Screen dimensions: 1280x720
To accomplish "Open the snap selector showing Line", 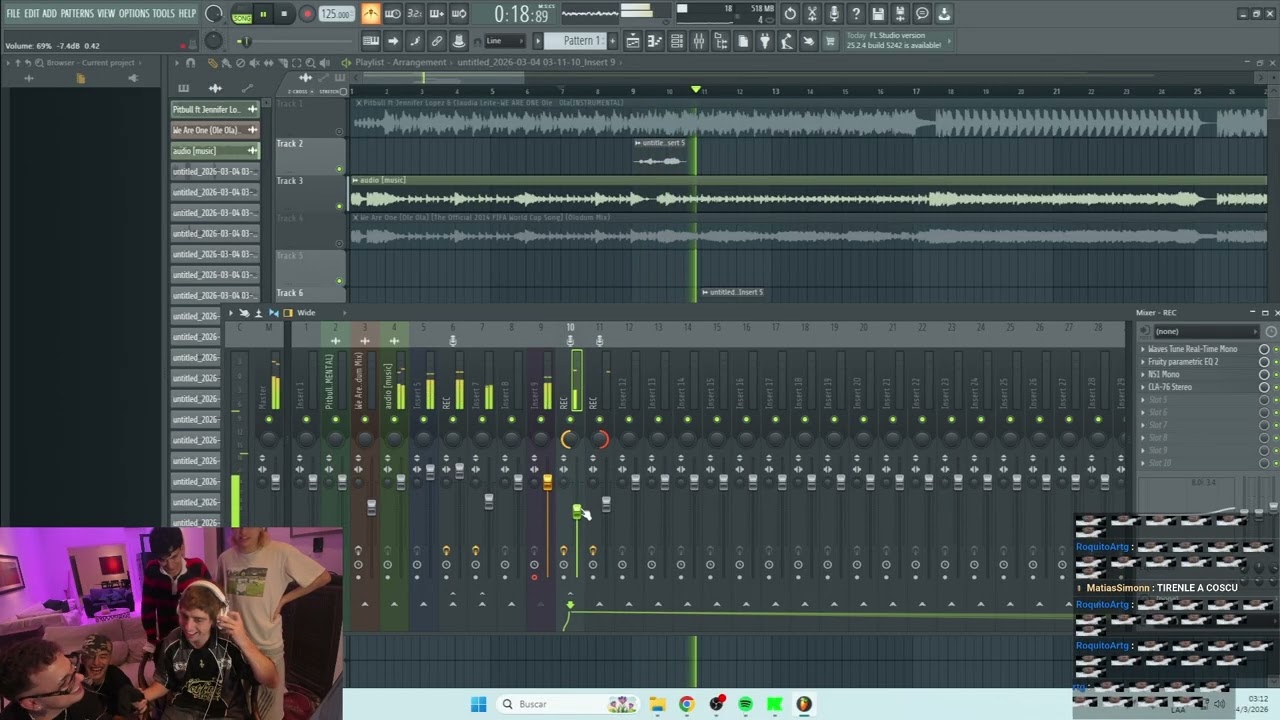I will pyautogui.click(x=504, y=41).
